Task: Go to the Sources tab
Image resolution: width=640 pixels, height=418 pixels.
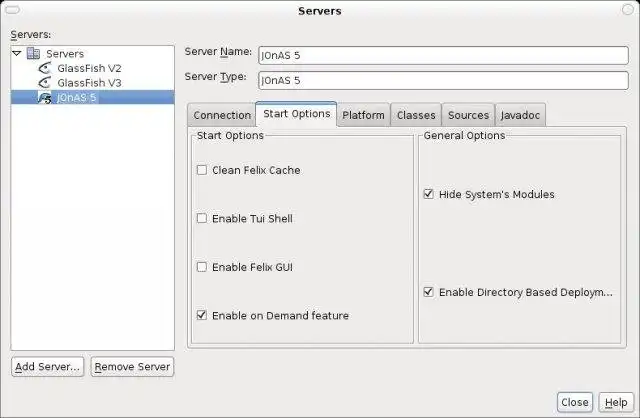Action: pos(468,115)
